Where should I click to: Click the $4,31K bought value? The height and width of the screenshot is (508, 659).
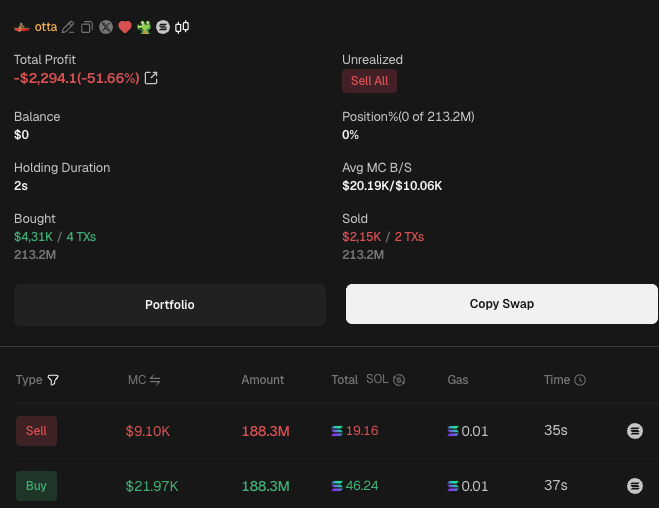coord(33,237)
